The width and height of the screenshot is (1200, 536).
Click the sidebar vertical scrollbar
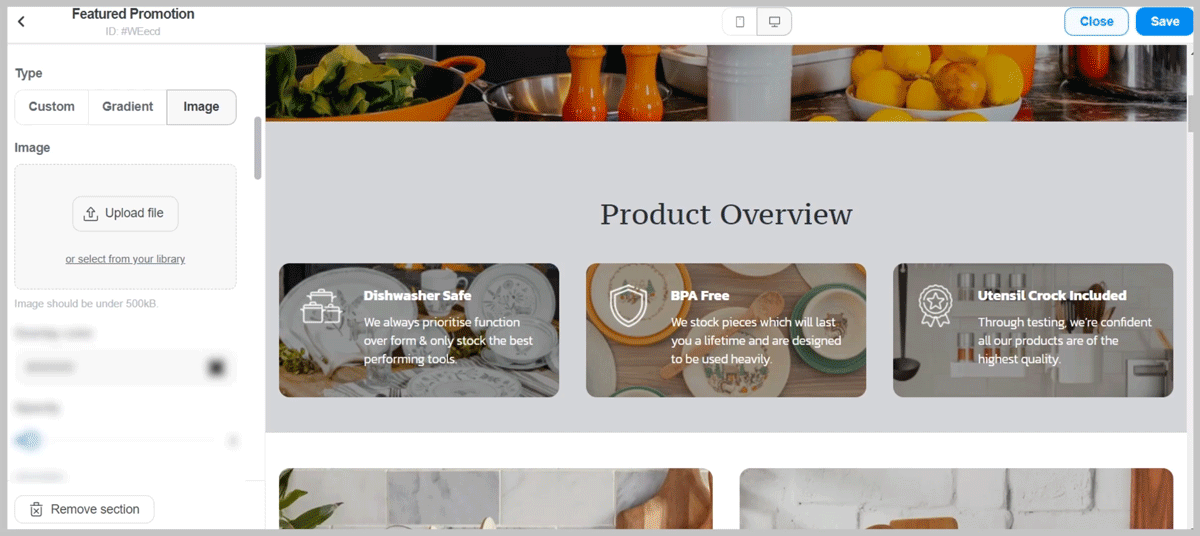[x=258, y=148]
